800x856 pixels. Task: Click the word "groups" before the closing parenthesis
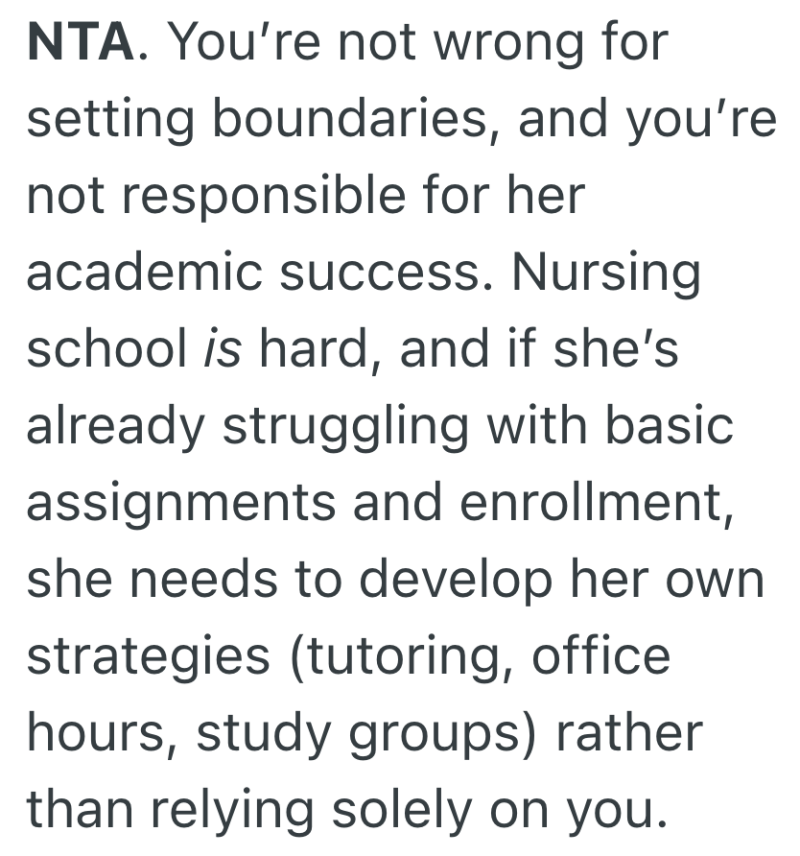[x=432, y=735]
